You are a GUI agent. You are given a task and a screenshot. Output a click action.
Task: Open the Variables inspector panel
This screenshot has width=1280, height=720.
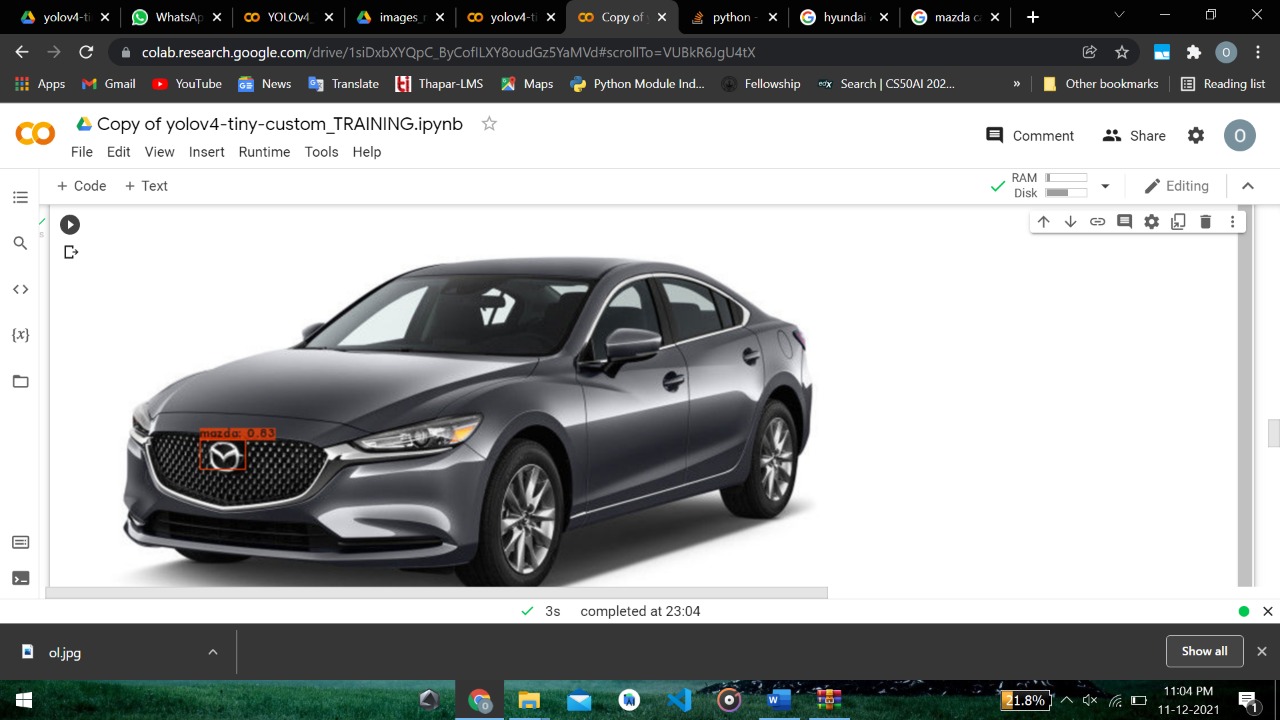pos(20,335)
